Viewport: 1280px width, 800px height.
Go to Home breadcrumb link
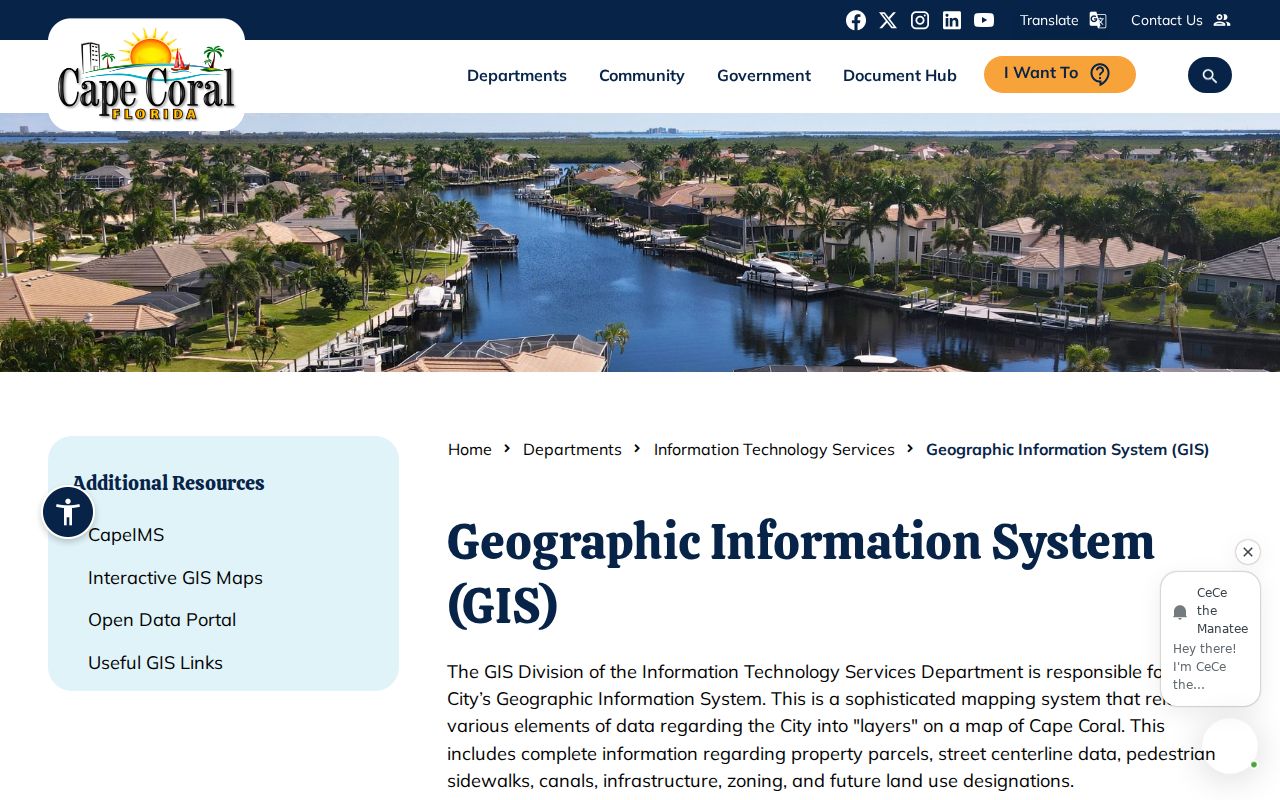point(470,450)
